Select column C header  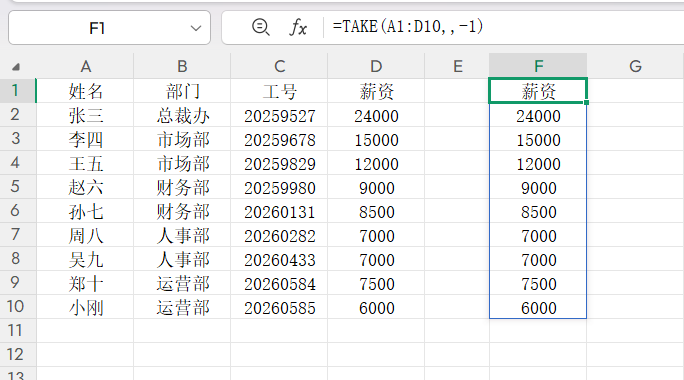279,66
